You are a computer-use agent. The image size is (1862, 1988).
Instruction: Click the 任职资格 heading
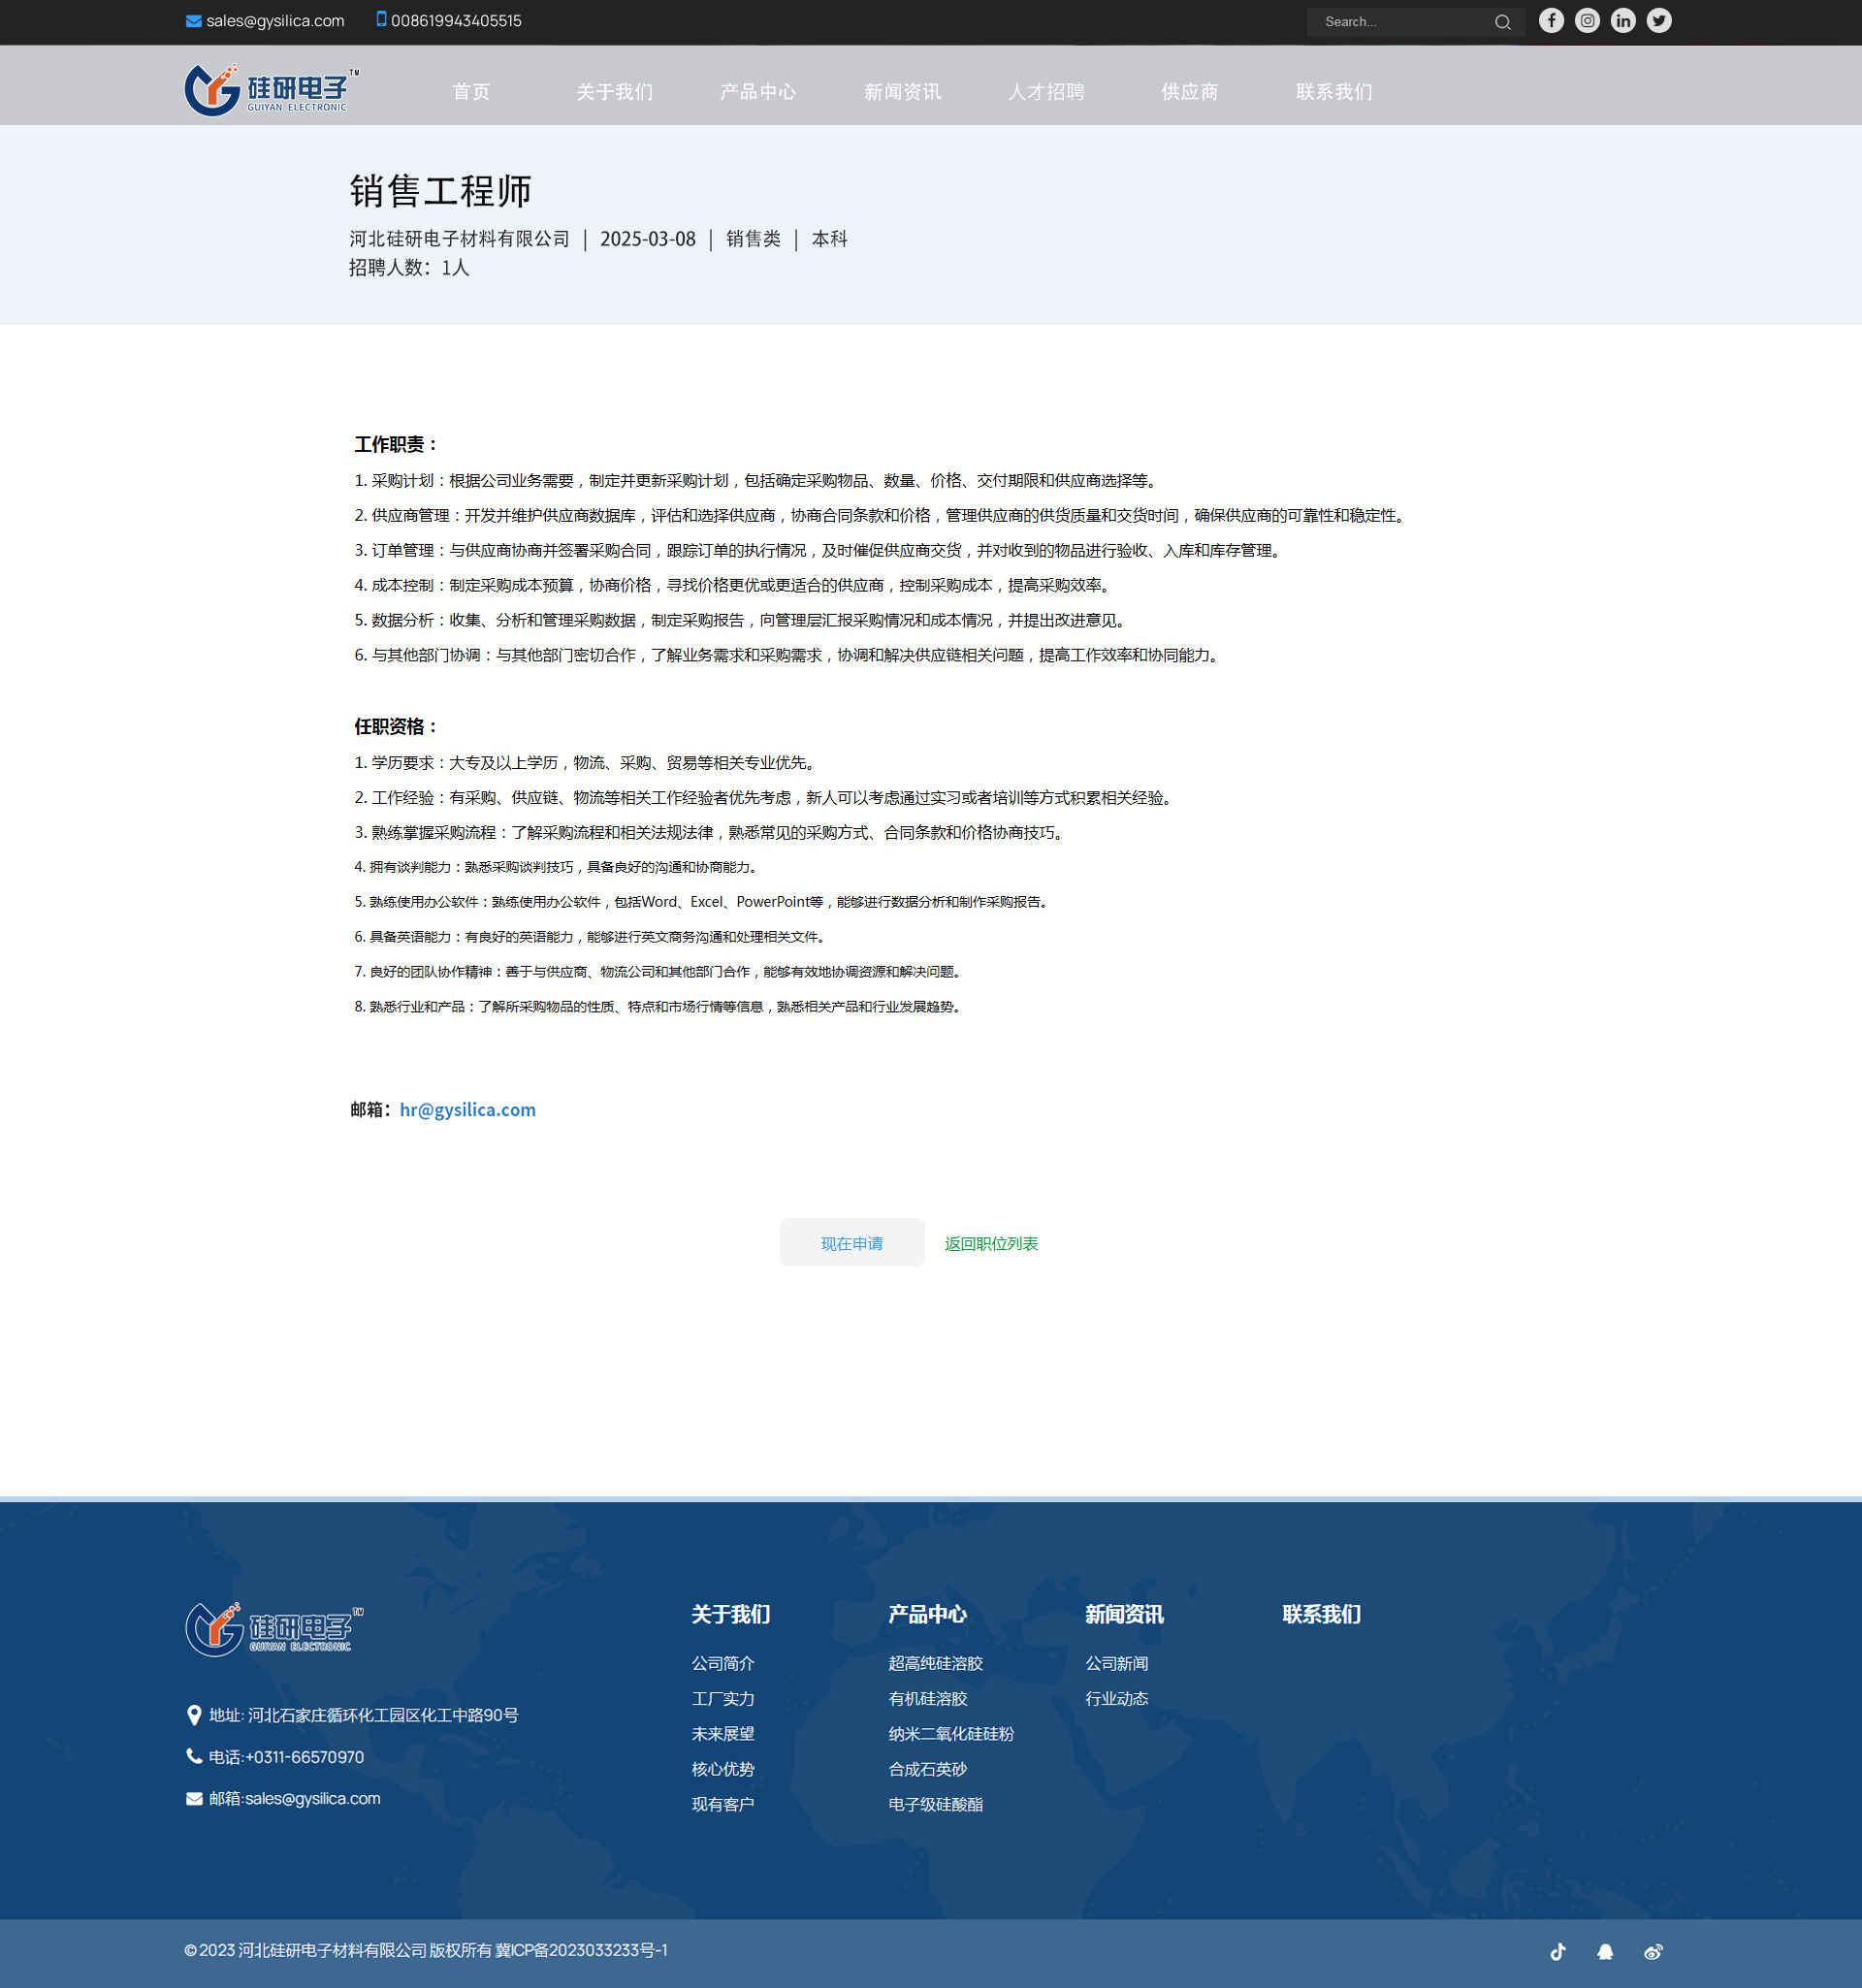click(x=396, y=726)
